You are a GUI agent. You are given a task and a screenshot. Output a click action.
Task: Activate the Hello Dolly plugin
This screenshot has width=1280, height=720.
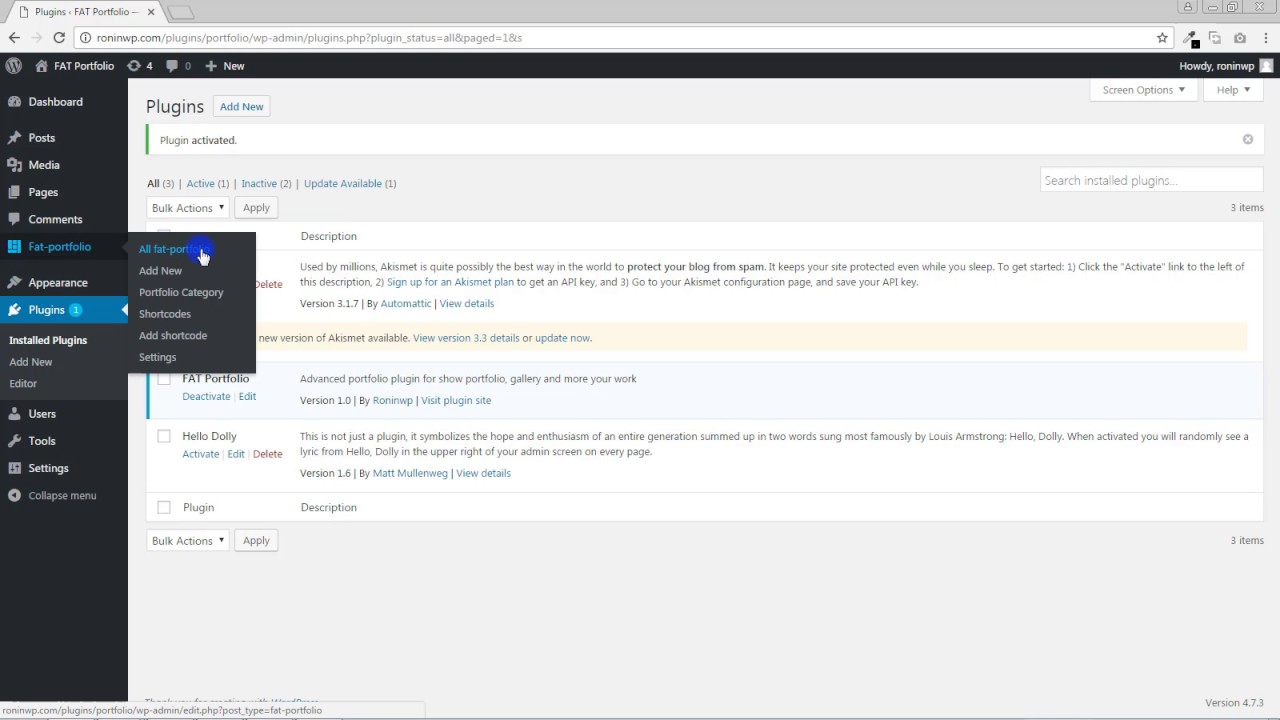[x=200, y=454]
